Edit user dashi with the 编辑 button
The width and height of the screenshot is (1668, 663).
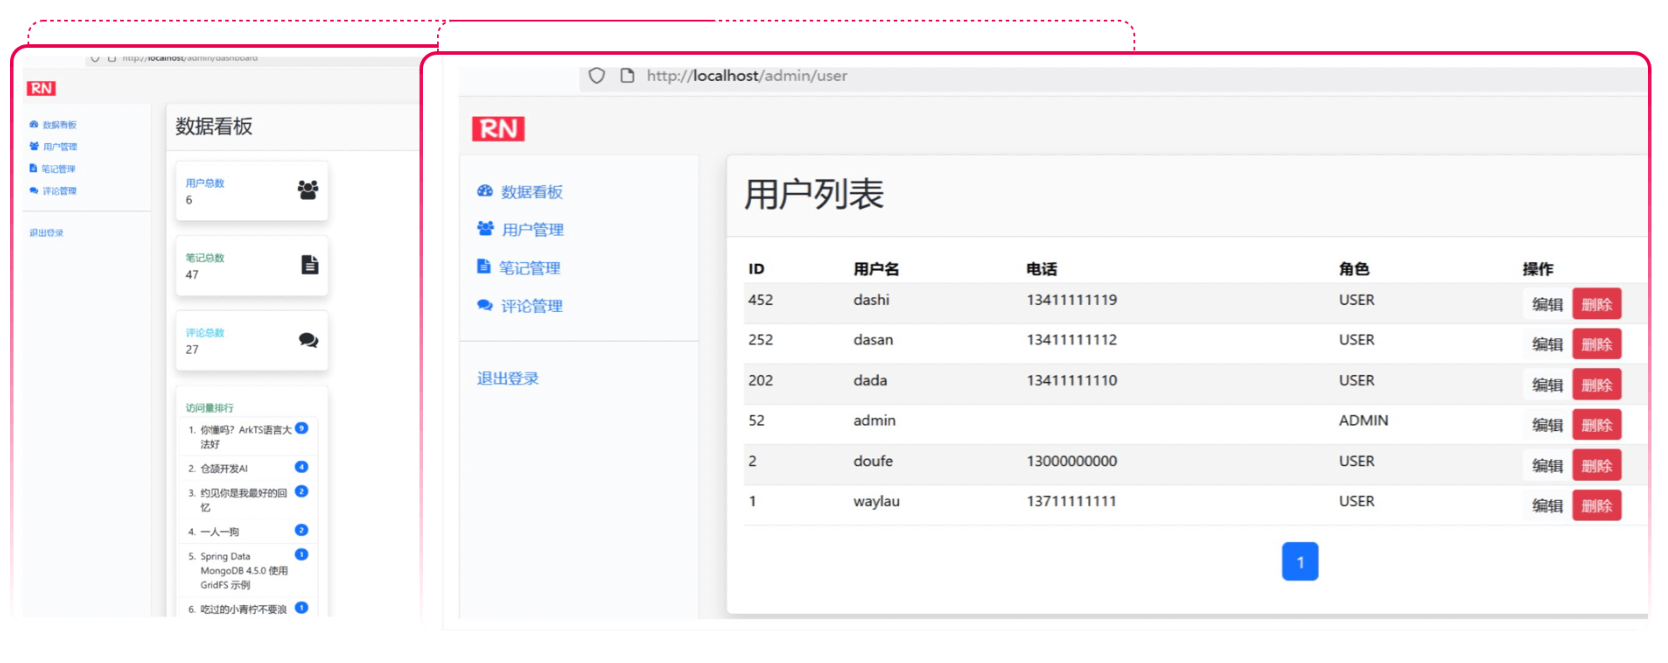1547,304
